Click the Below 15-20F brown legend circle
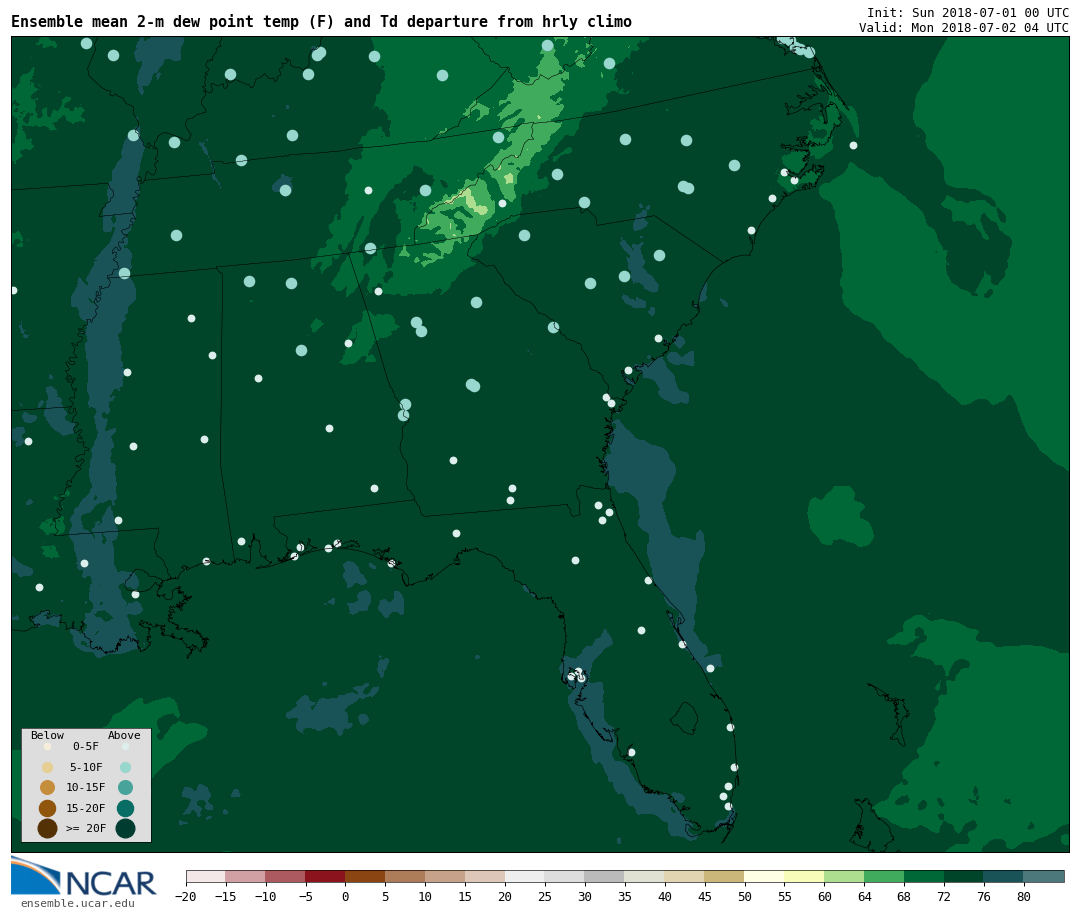Screen dimensions: 1080x915 (47, 808)
